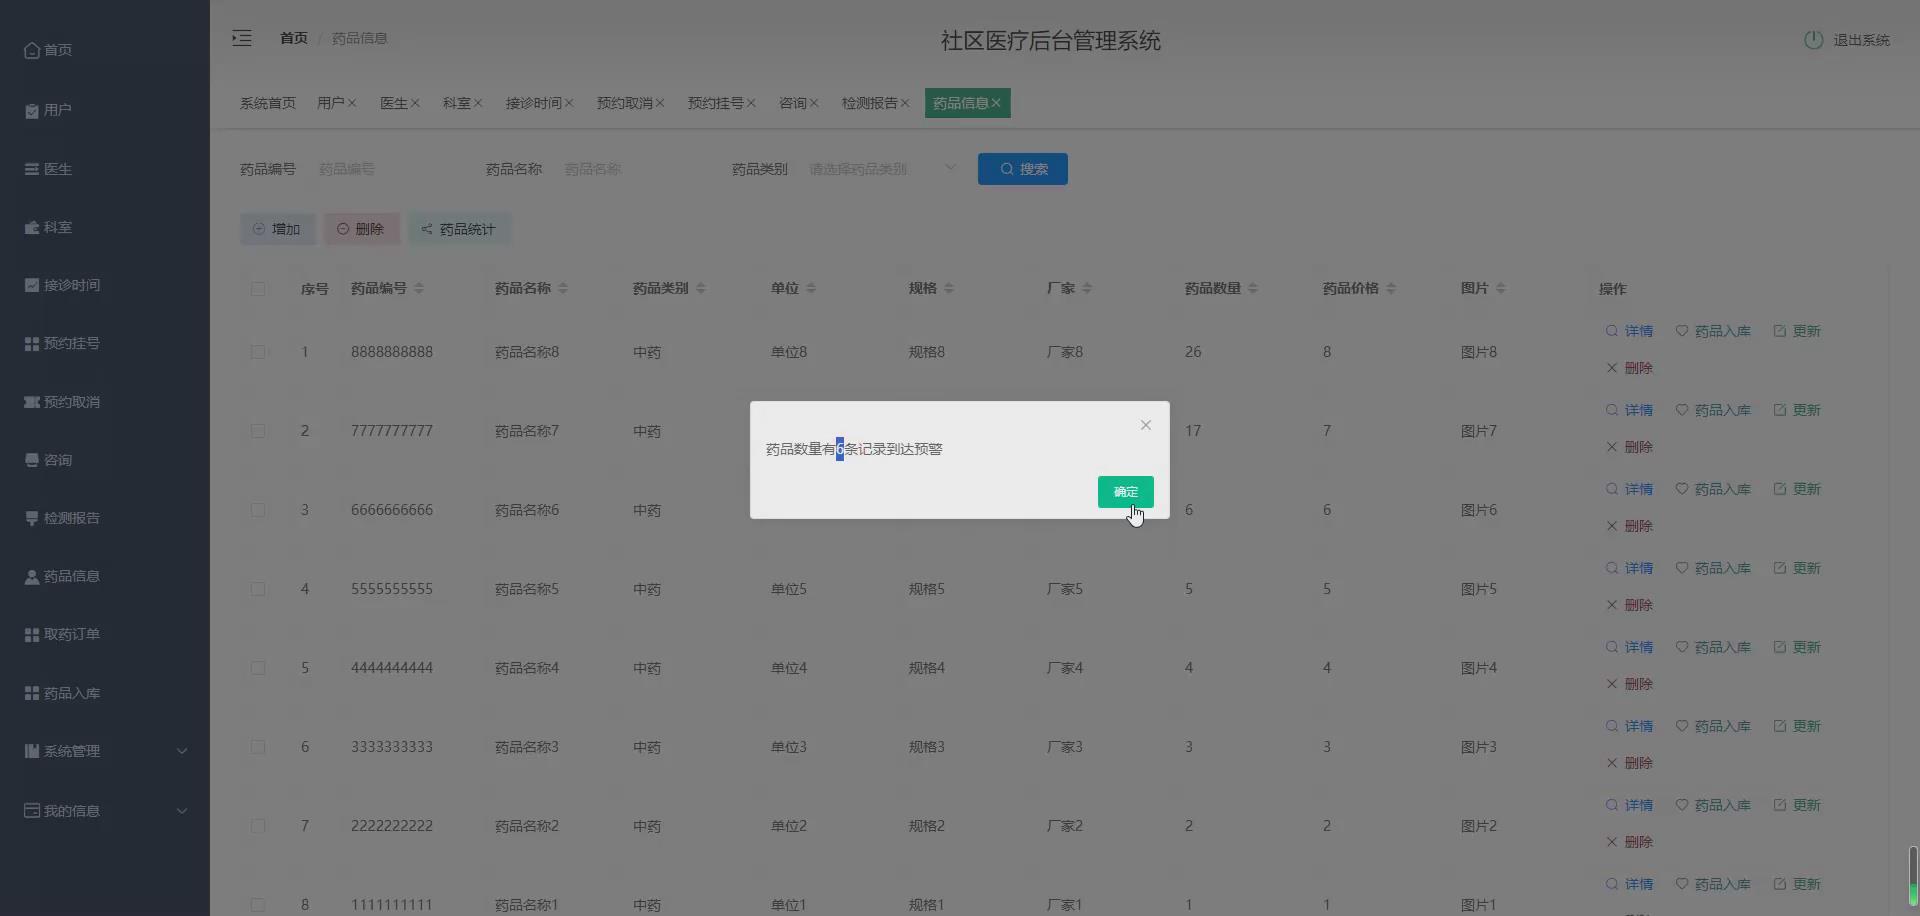Viewport: 1920px width, 916px height.
Task: Confirm the warning dialog with 确定
Action: (1125, 492)
